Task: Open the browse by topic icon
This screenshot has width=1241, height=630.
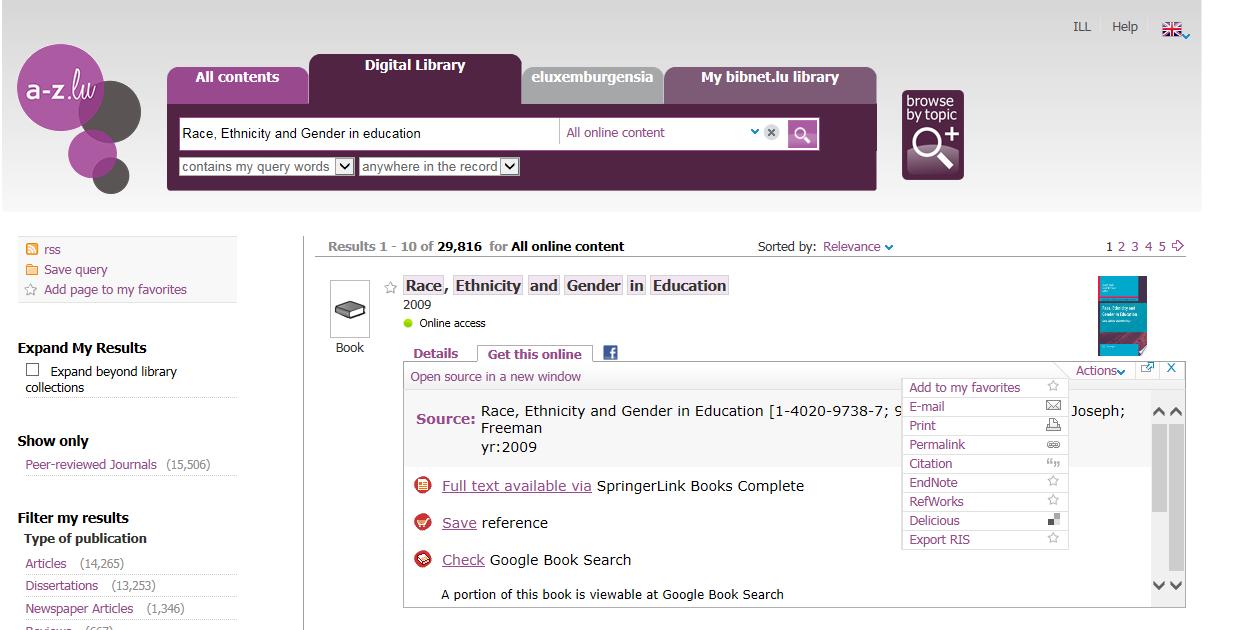Action: 932,135
